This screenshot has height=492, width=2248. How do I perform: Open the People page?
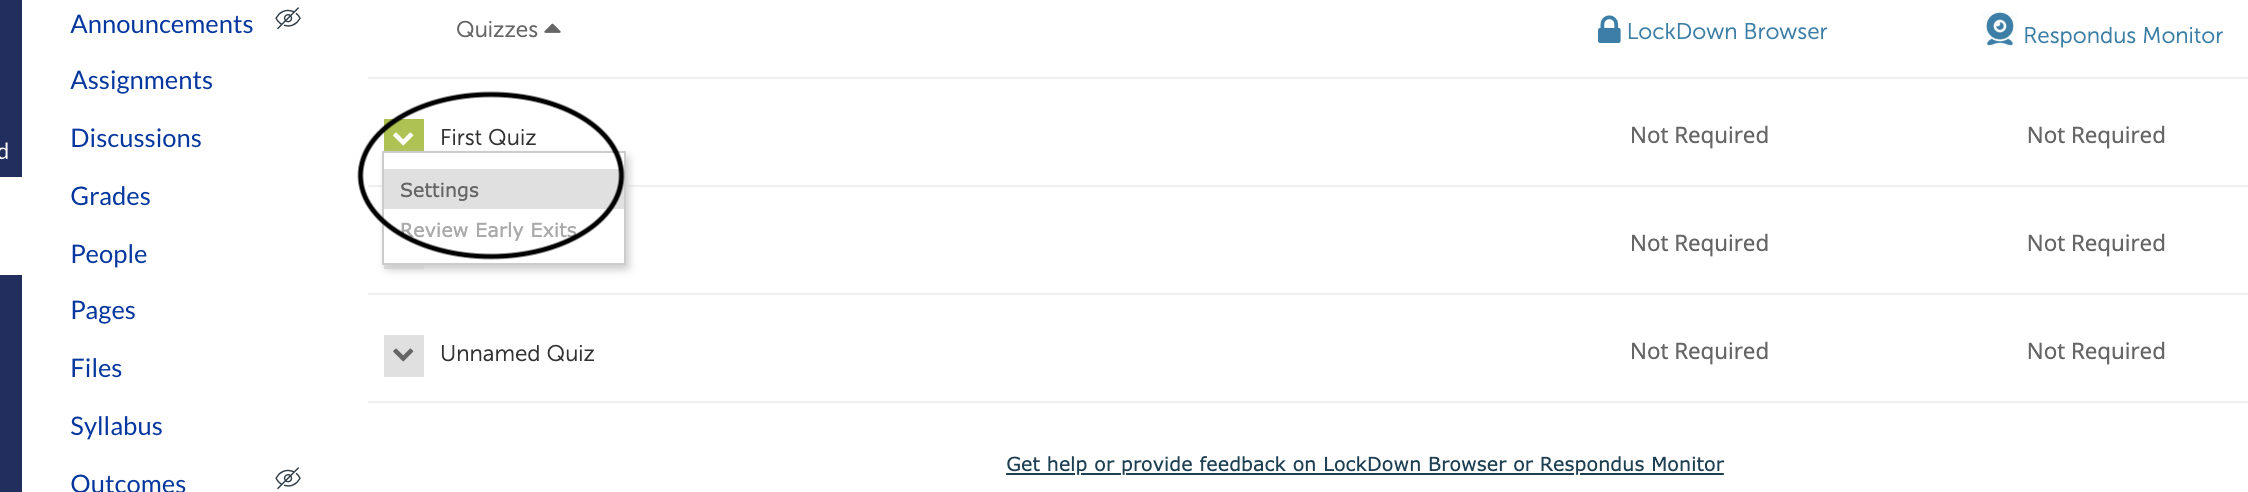point(109,254)
